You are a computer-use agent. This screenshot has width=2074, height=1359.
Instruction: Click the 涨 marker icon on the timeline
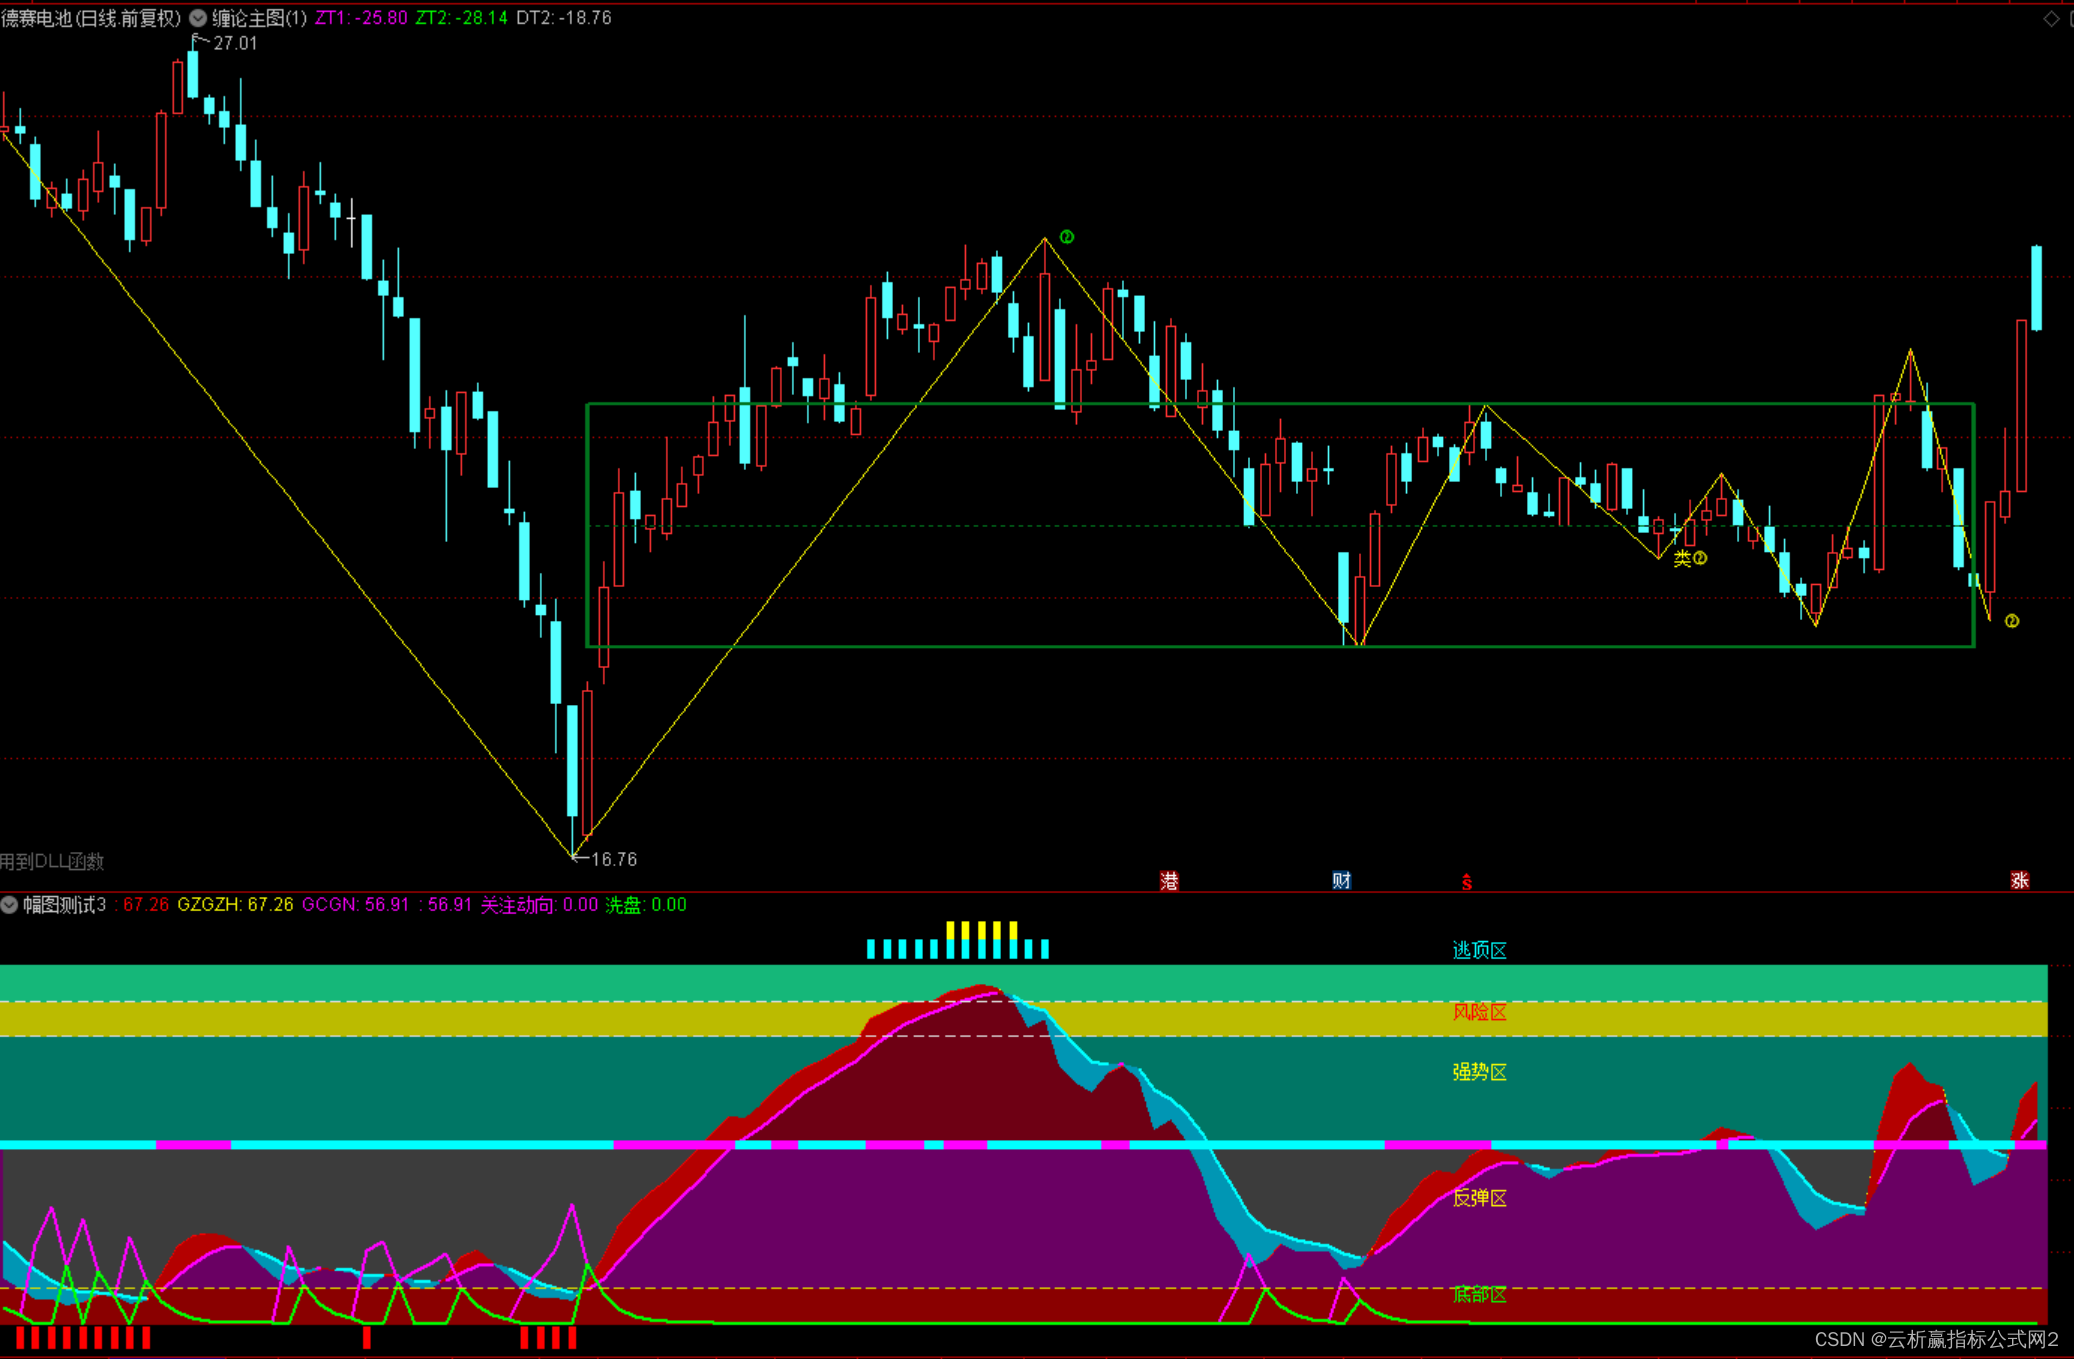[x=2019, y=881]
